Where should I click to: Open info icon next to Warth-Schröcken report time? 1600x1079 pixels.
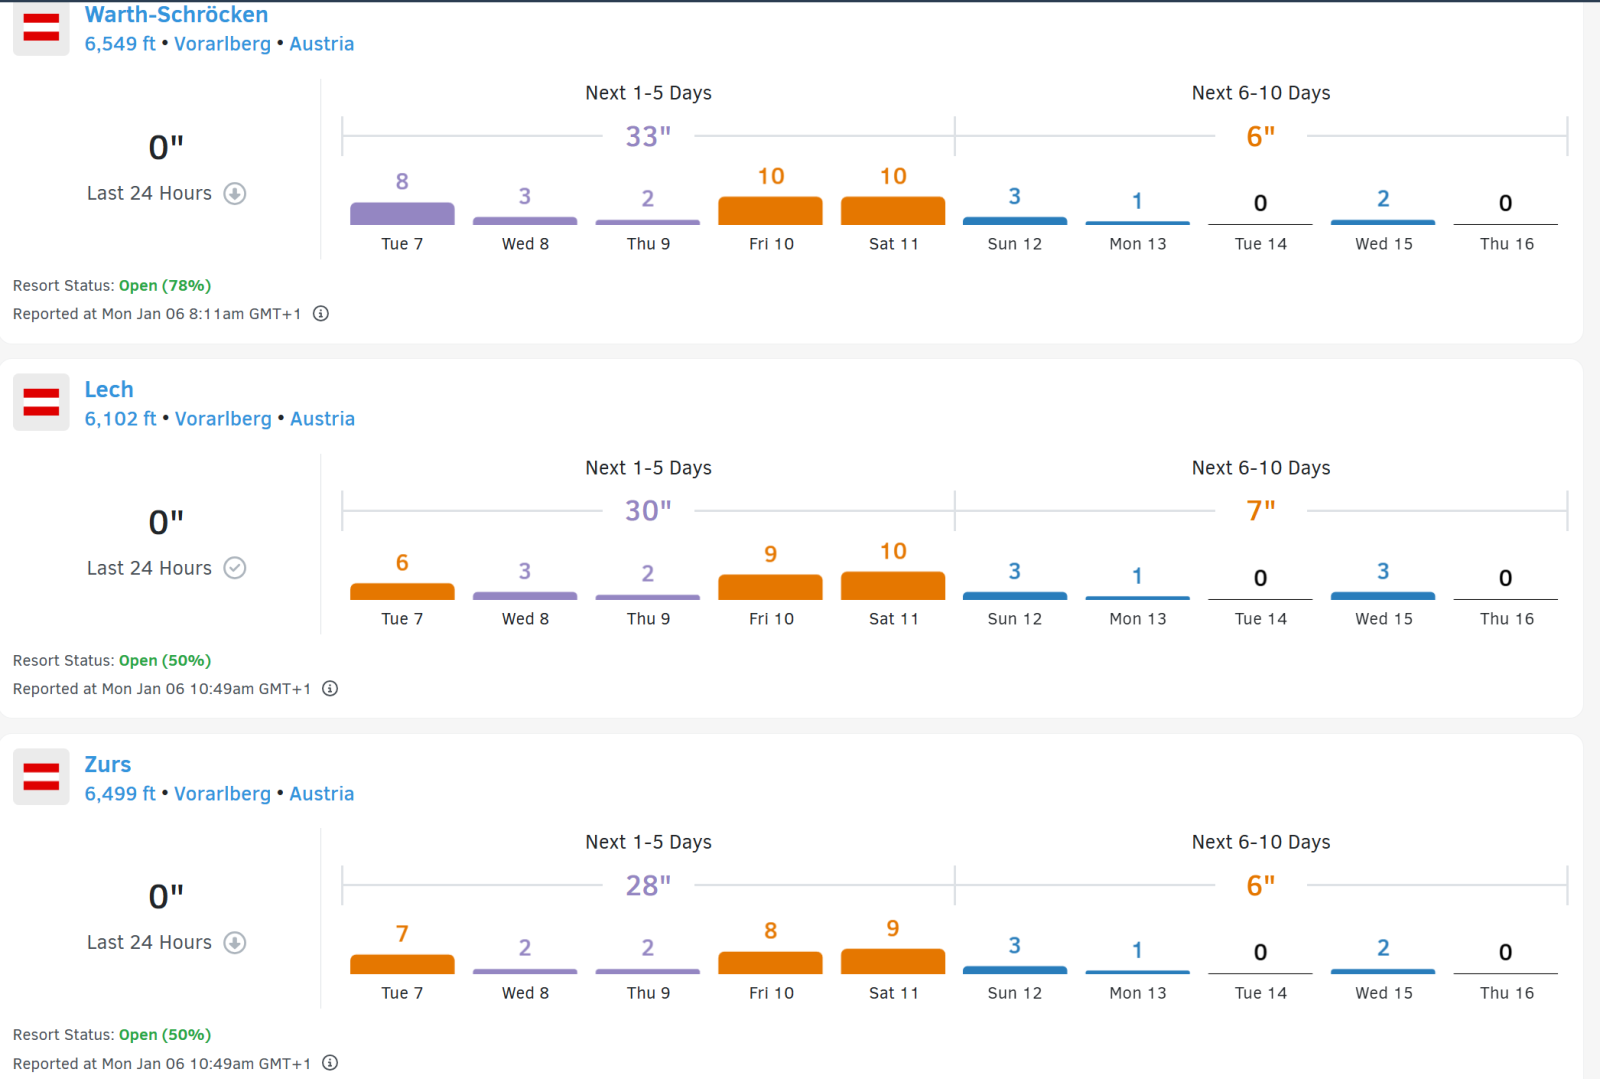(321, 314)
